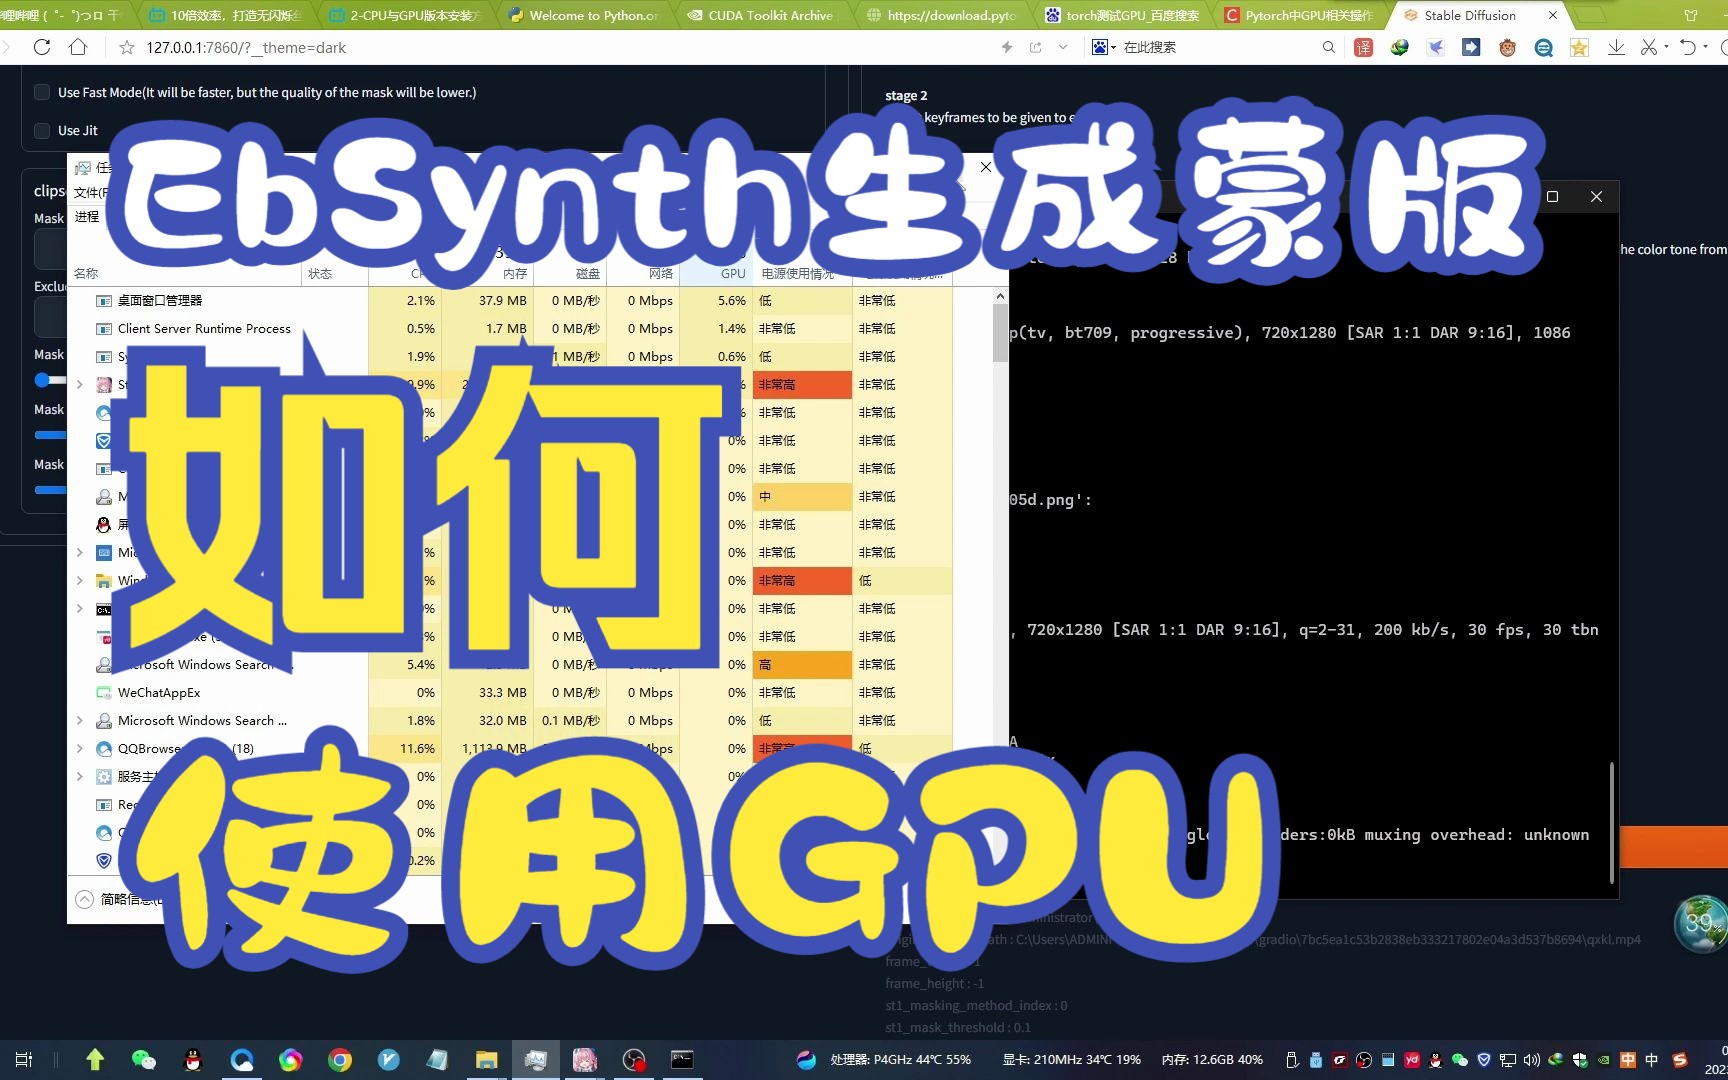
Task: Open File Explorer from the taskbar
Action: 486,1059
